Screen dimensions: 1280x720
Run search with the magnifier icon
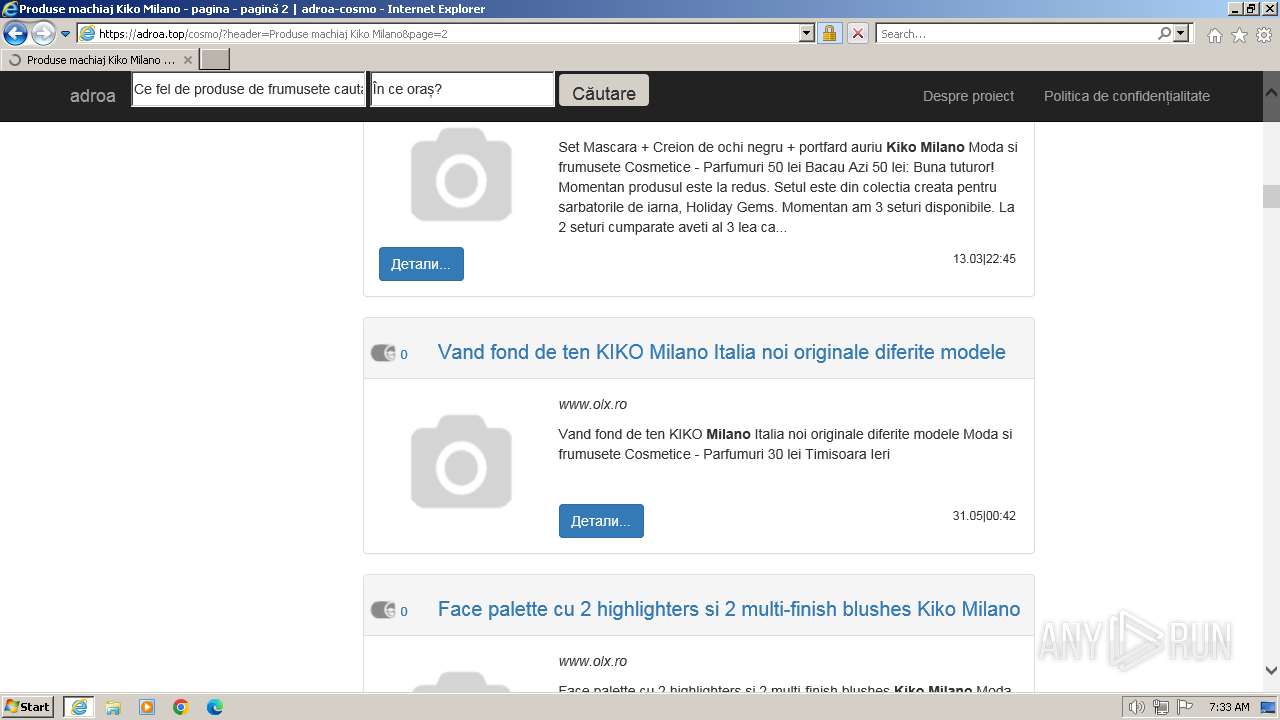pyautogui.click(x=1164, y=33)
